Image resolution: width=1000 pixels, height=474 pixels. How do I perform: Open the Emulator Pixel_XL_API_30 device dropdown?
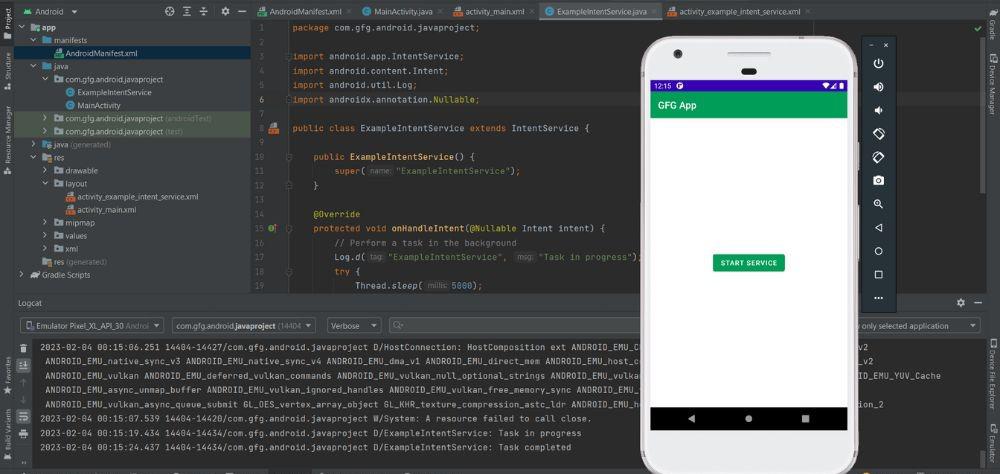point(92,325)
